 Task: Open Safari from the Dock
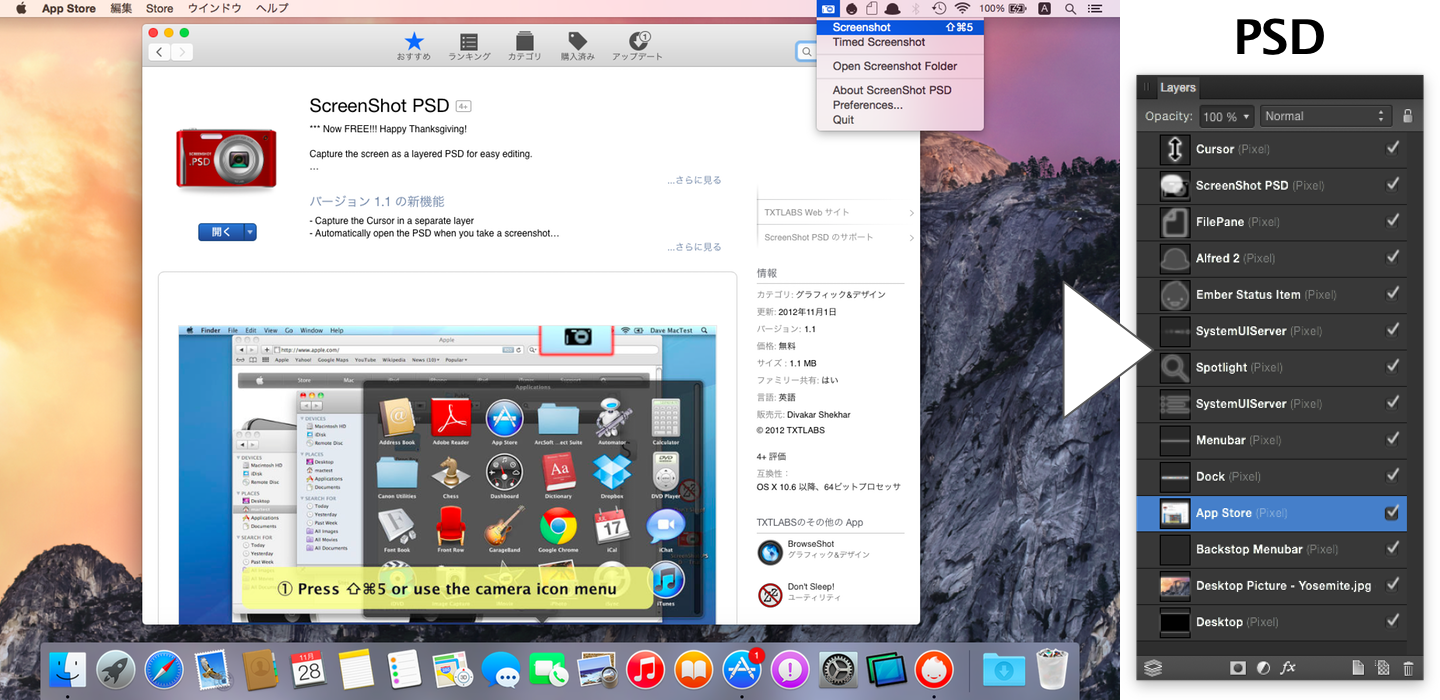164,669
